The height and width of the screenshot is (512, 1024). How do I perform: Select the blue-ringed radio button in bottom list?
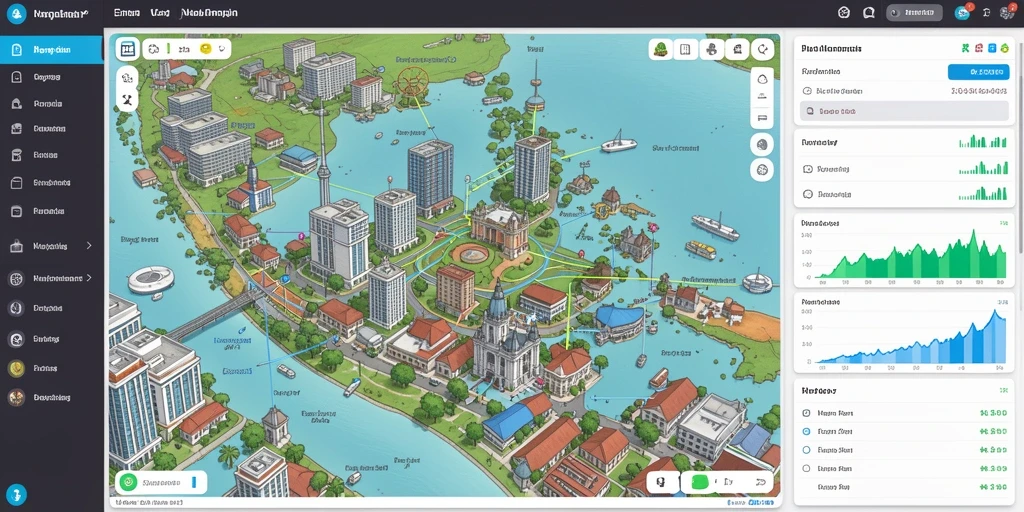click(806, 432)
